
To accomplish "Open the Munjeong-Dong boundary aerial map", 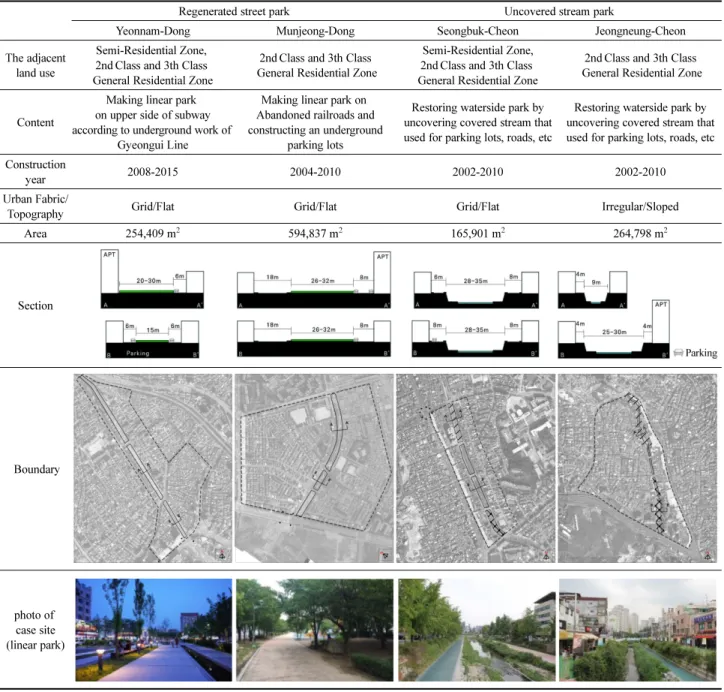I will [x=314, y=468].
